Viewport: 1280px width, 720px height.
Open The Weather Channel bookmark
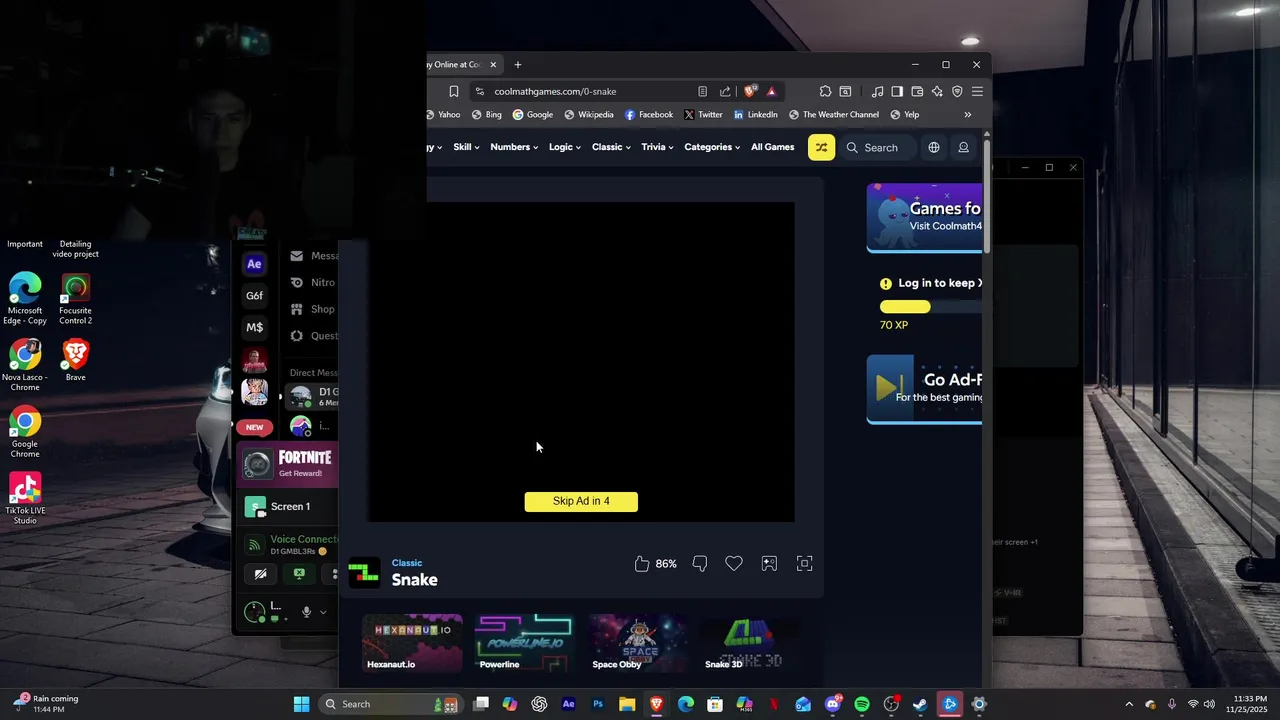[x=834, y=115]
